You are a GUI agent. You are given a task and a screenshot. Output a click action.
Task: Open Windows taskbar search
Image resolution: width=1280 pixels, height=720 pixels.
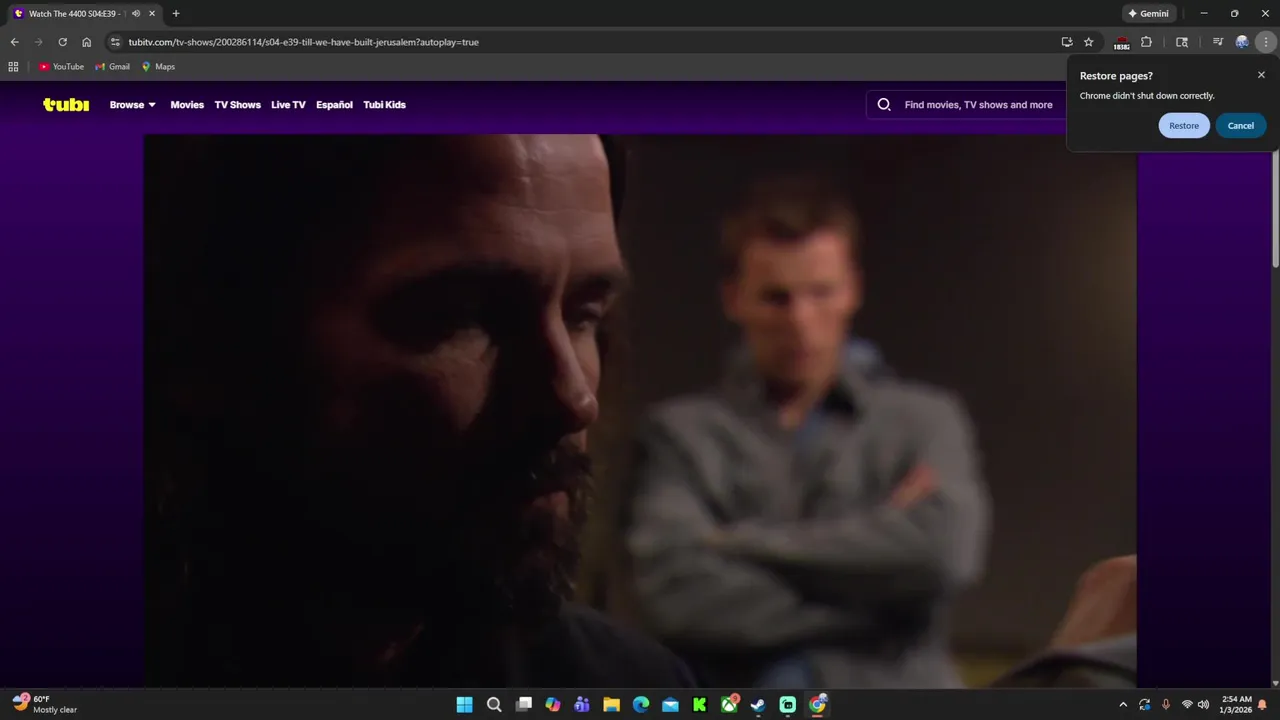coord(494,704)
